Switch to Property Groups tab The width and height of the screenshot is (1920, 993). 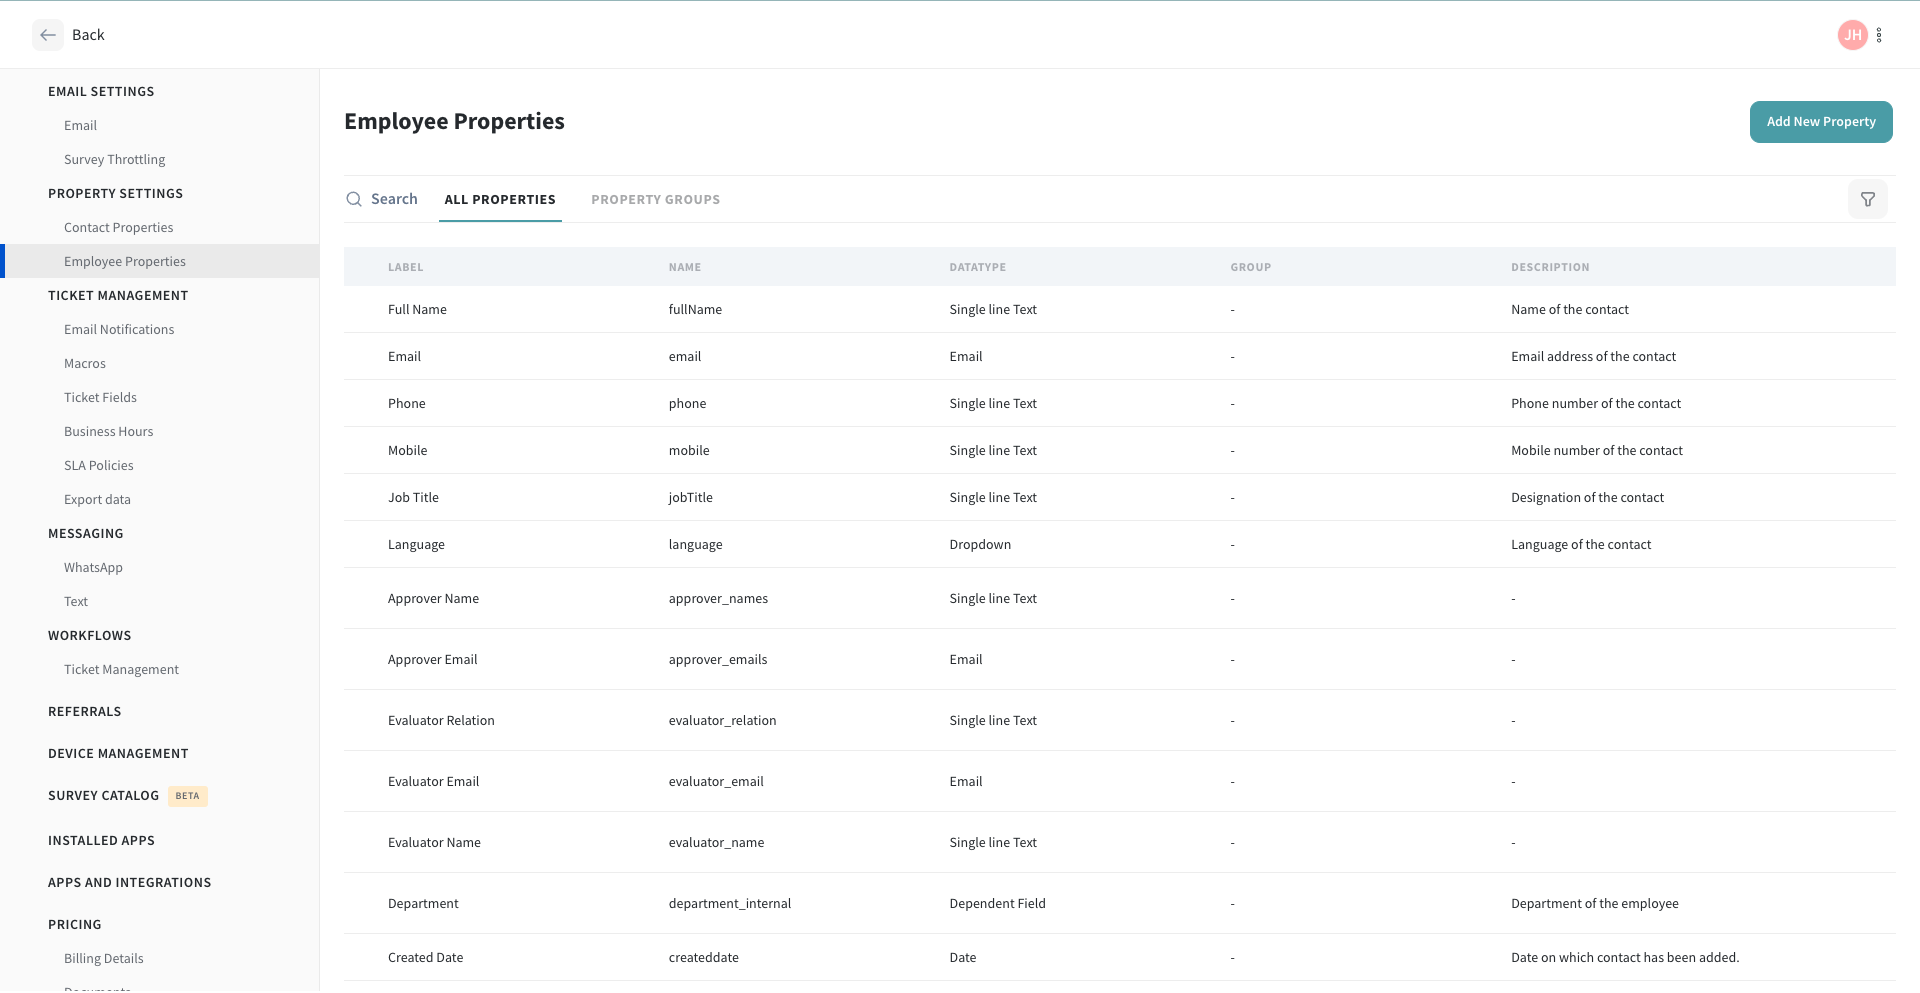pos(655,200)
